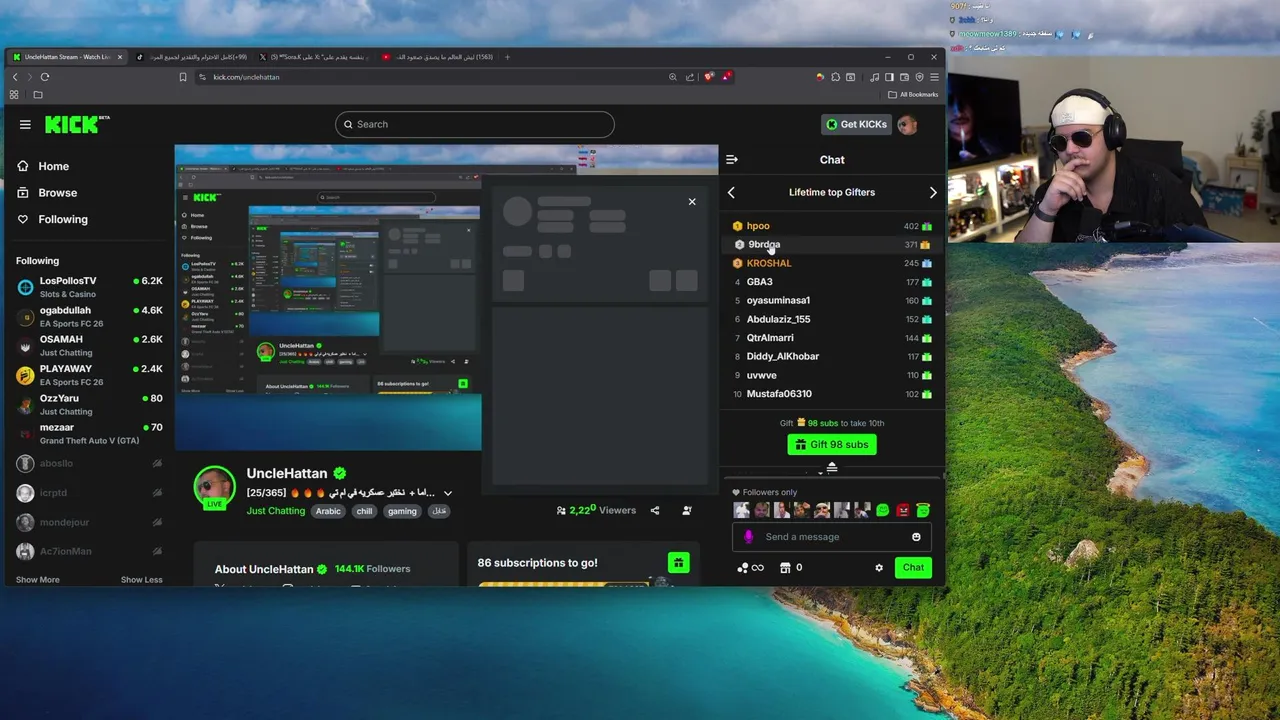Click UncleHattan live avatar
This screenshot has width=1280, height=720.
tap(214, 487)
